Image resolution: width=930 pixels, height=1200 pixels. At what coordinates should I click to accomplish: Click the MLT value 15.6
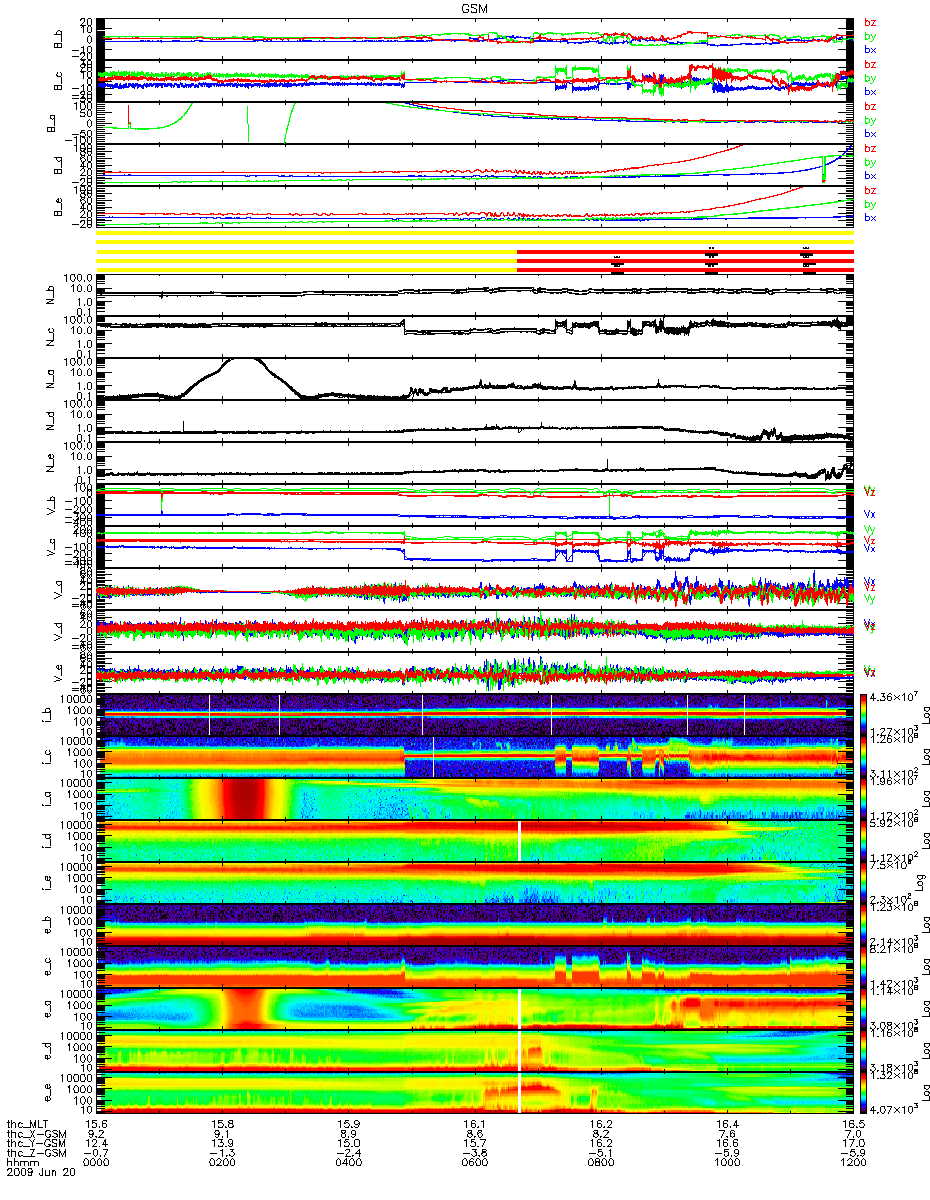(x=95, y=1123)
